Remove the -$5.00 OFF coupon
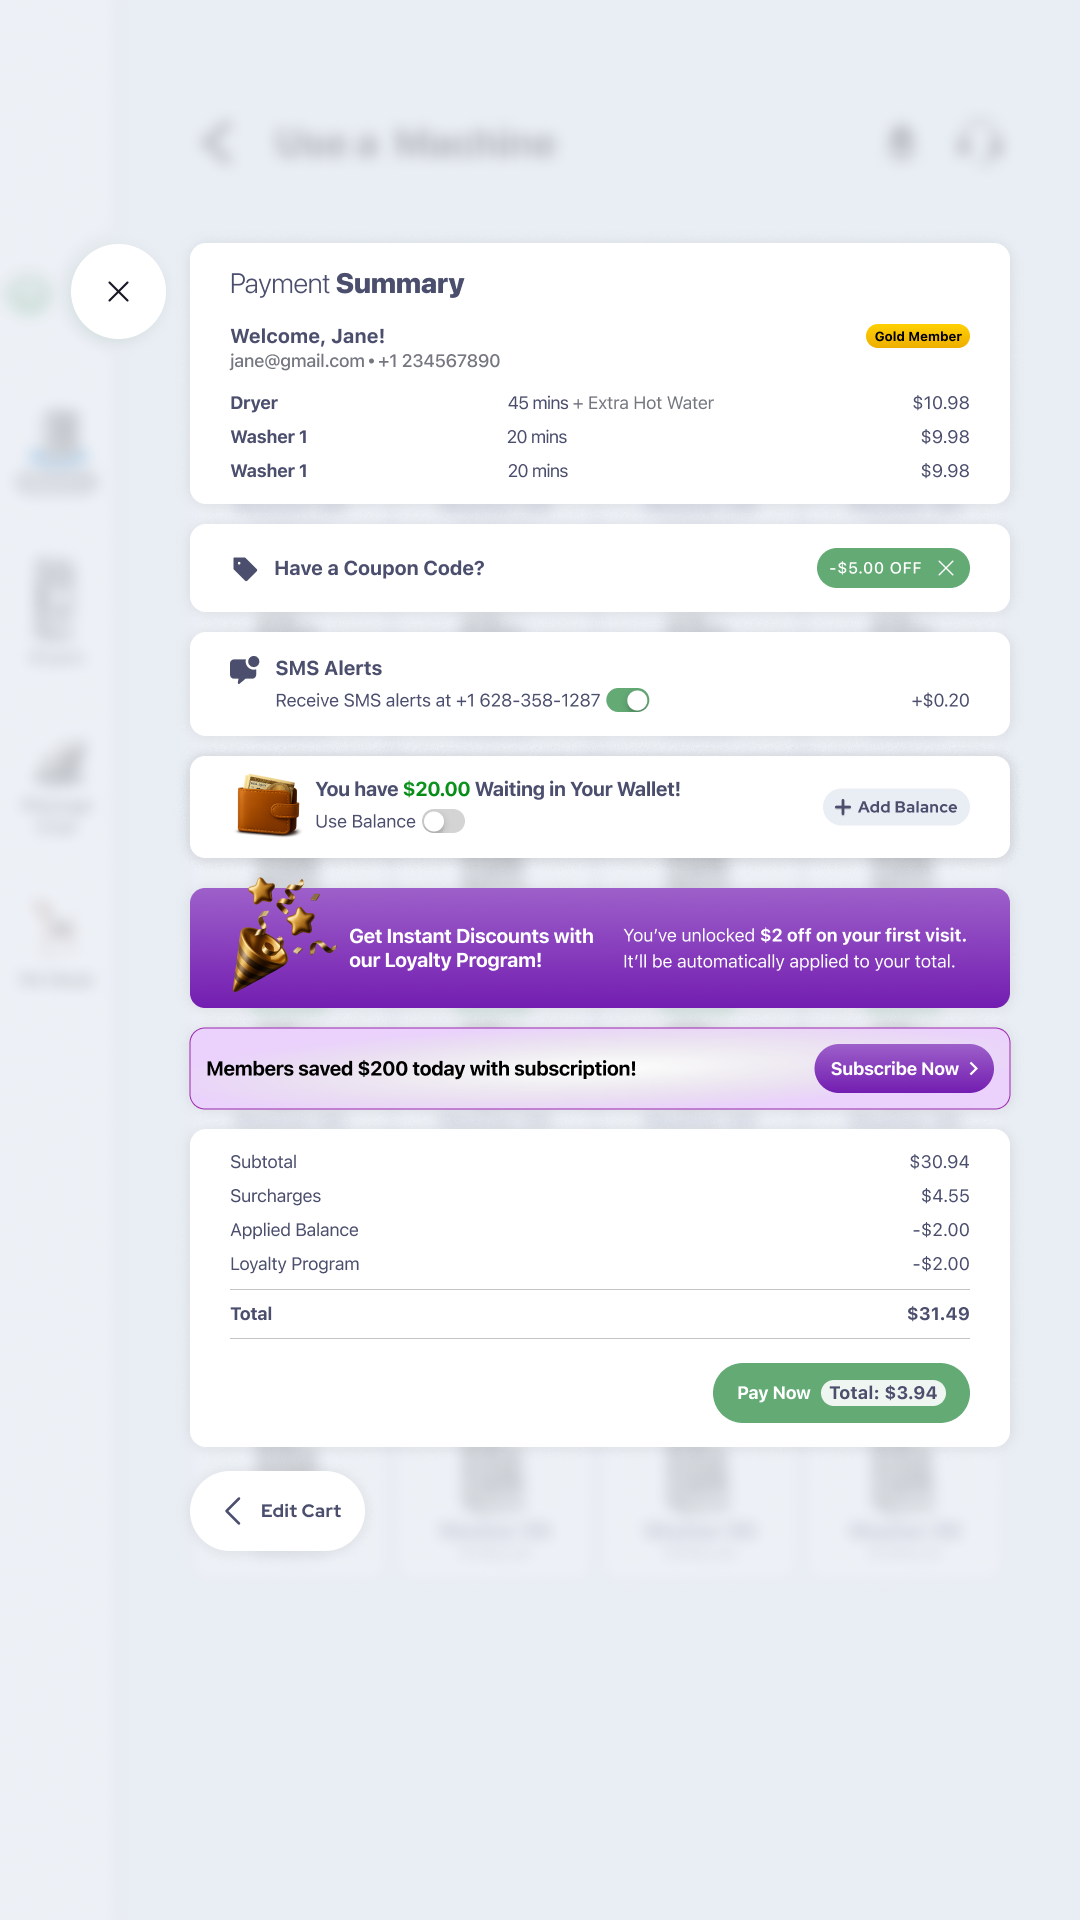This screenshot has width=1080, height=1920. 945,568
